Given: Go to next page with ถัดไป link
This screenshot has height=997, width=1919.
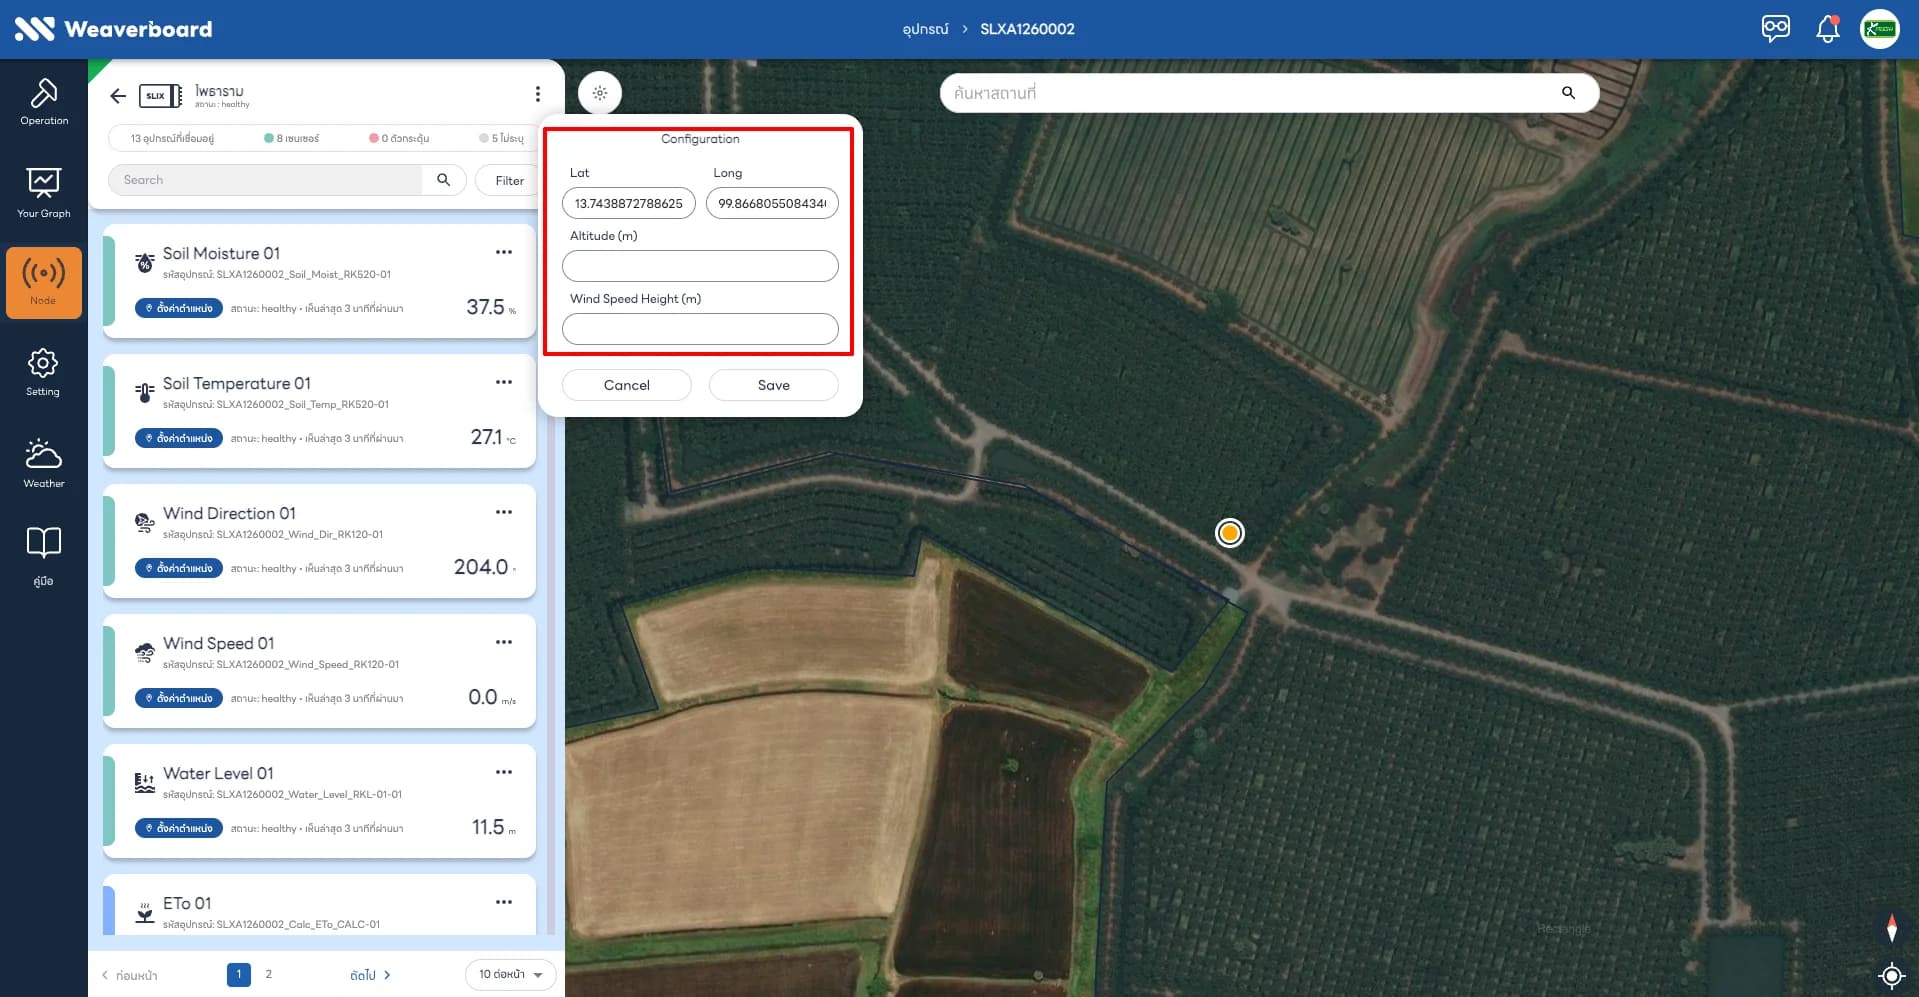Looking at the screenshot, I should coord(370,975).
